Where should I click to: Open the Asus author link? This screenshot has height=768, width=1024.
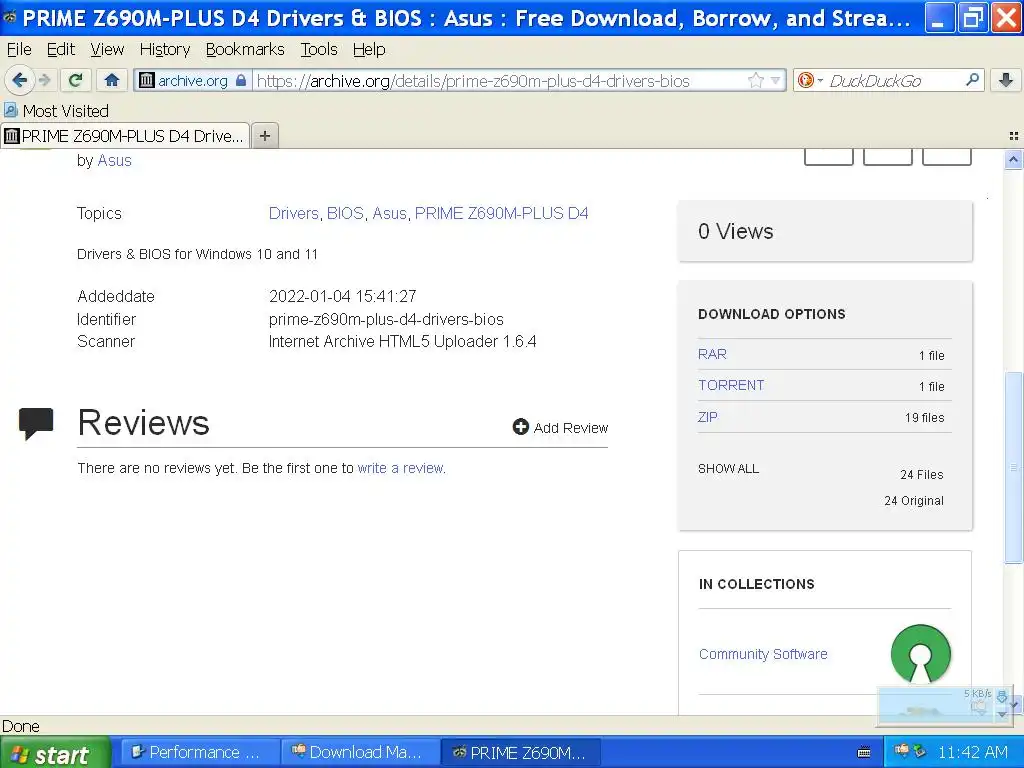click(114, 161)
